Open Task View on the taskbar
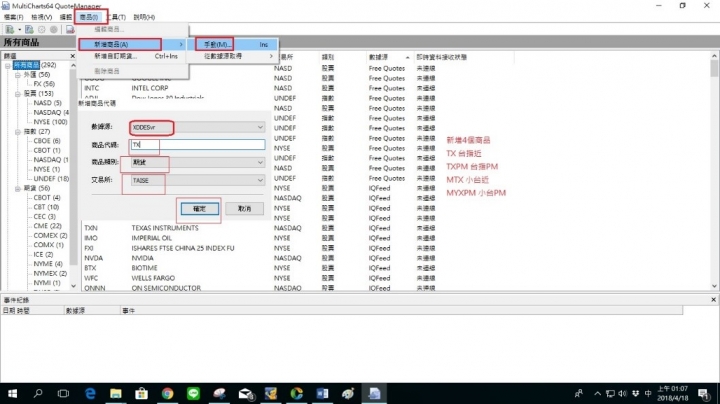 tap(63, 393)
